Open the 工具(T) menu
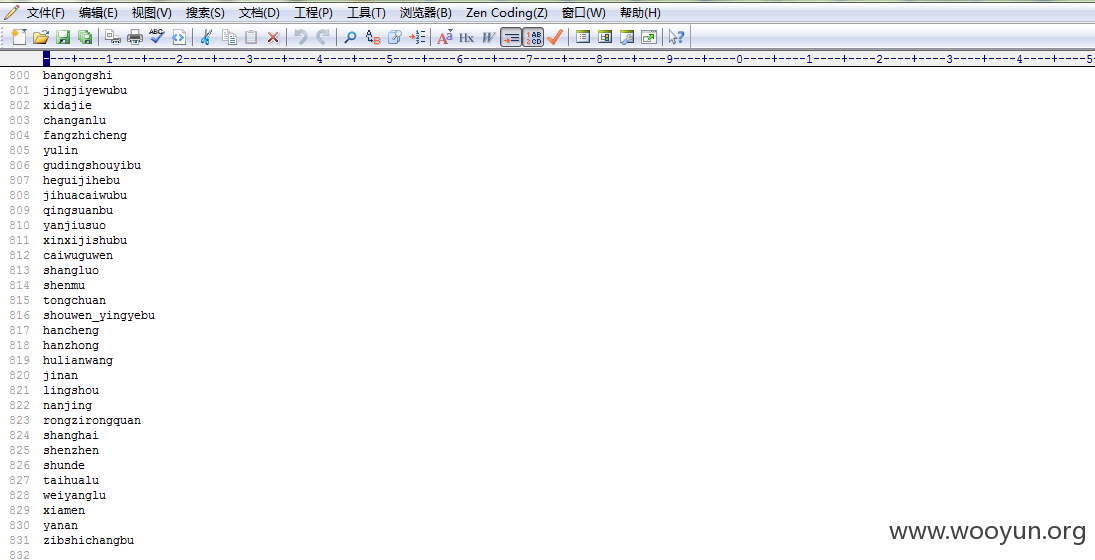Screen dimensions: 1095x560 (367, 13)
